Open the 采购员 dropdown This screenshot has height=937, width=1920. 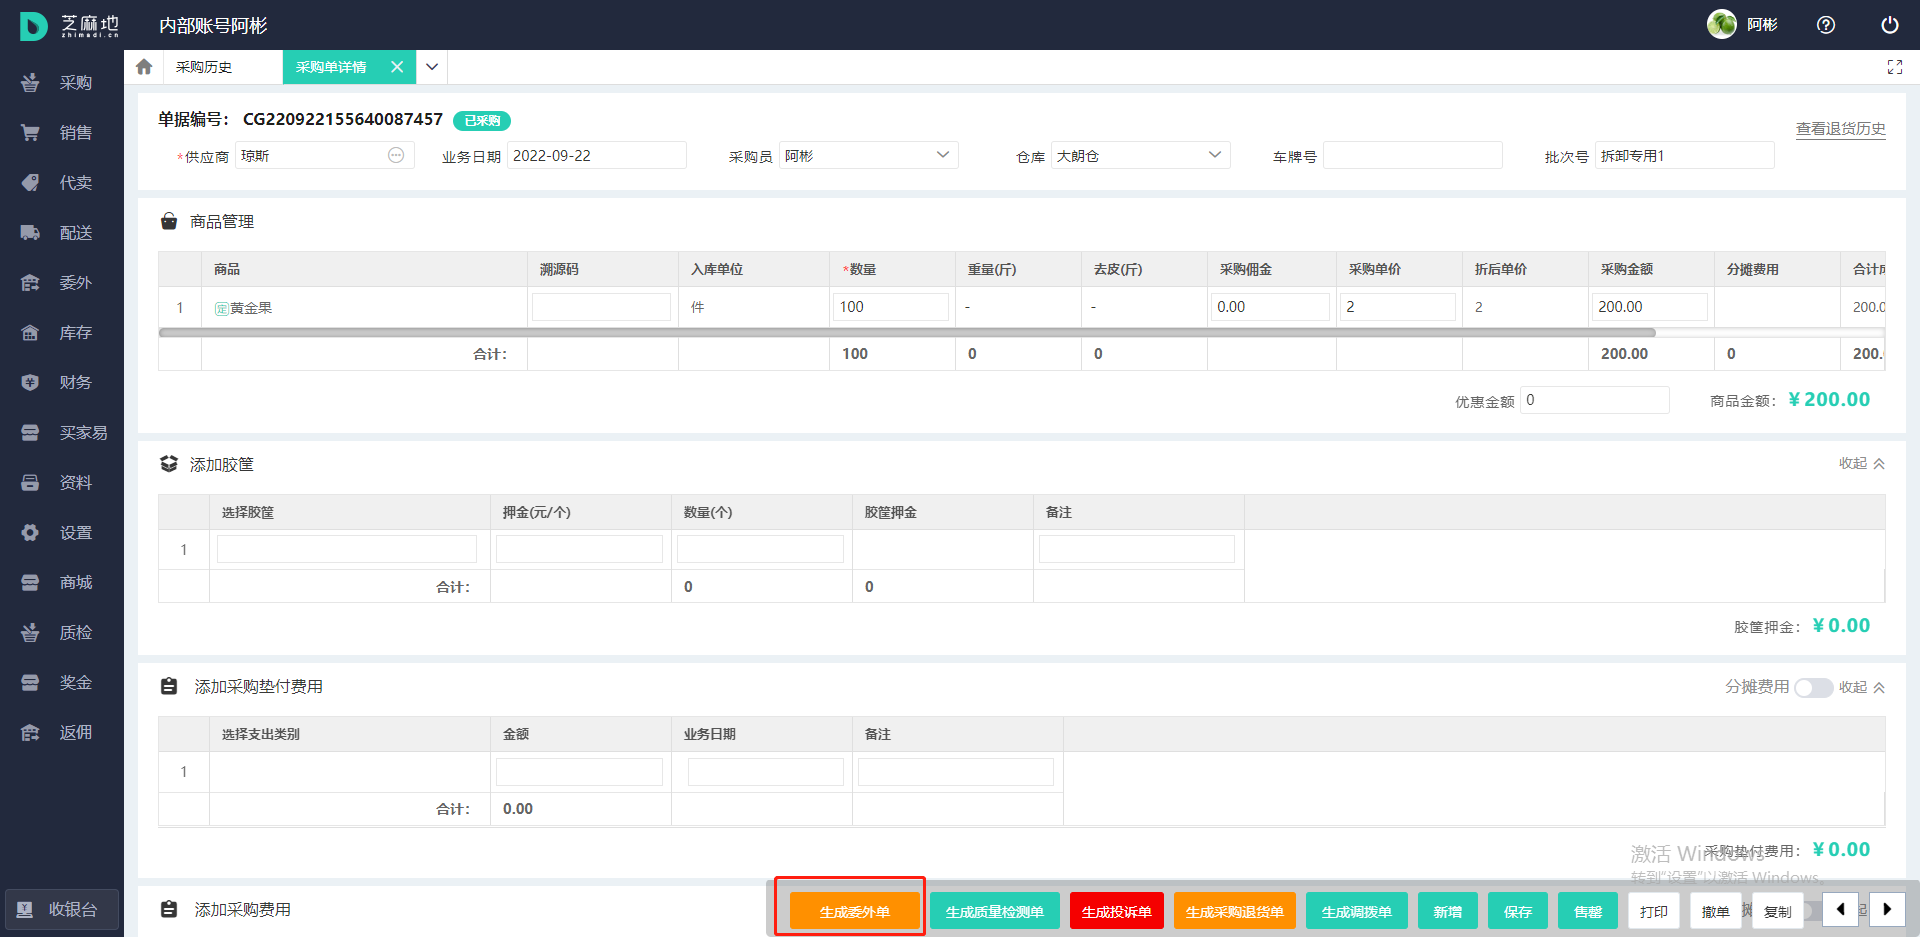[x=869, y=155]
